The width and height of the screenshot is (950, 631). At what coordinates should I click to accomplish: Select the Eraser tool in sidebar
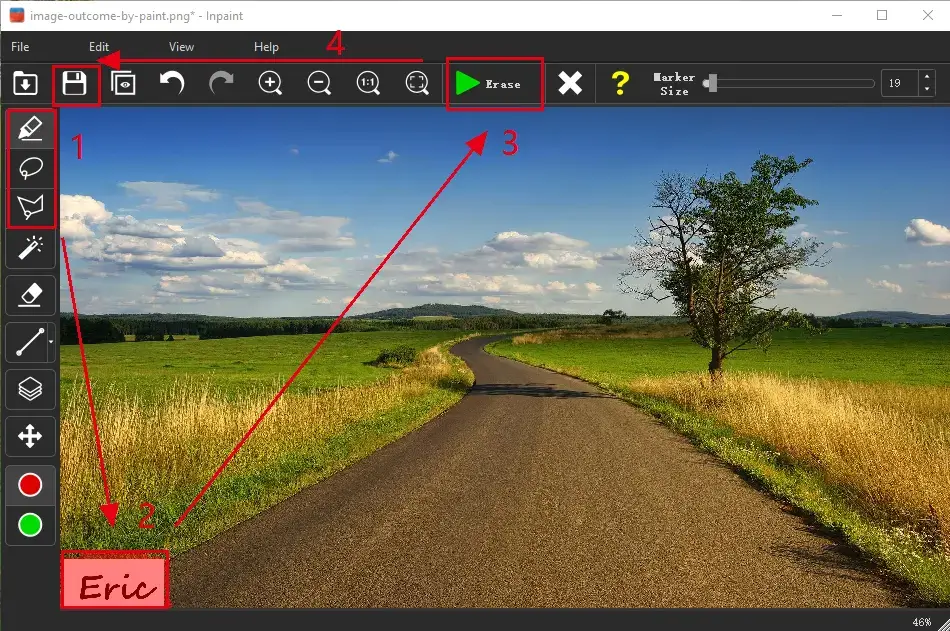[x=30, y=295]
